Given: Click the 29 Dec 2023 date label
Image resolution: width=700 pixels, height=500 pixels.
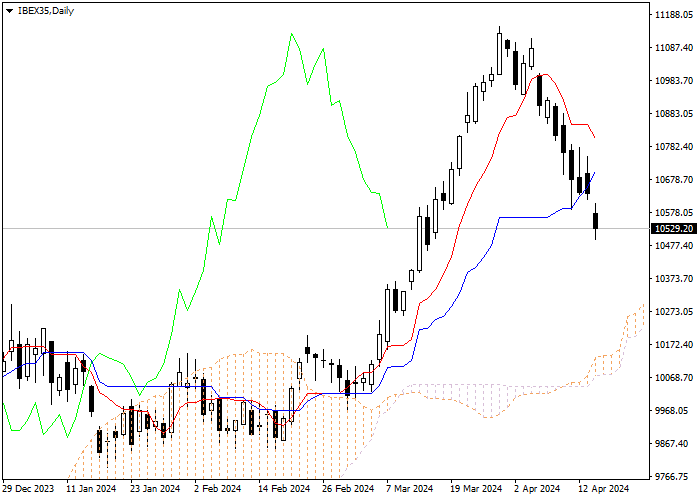Looking at the screenshot, I should click(x=28, y=489).
